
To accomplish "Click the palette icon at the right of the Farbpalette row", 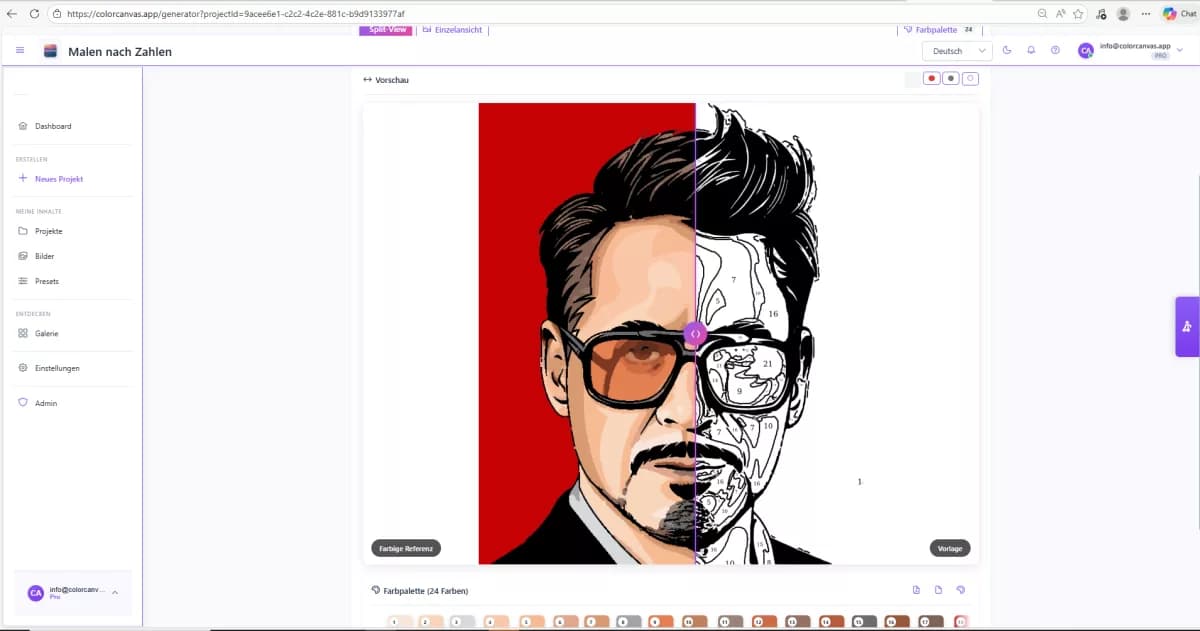I will click(960, 590).
